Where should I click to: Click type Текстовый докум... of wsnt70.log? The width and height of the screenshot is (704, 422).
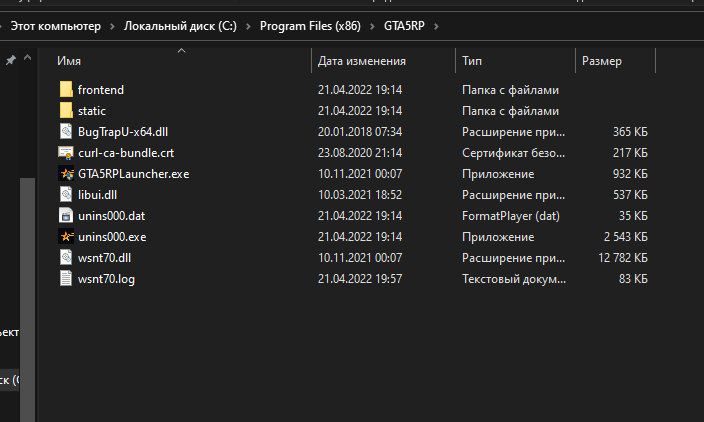point(514,279)
